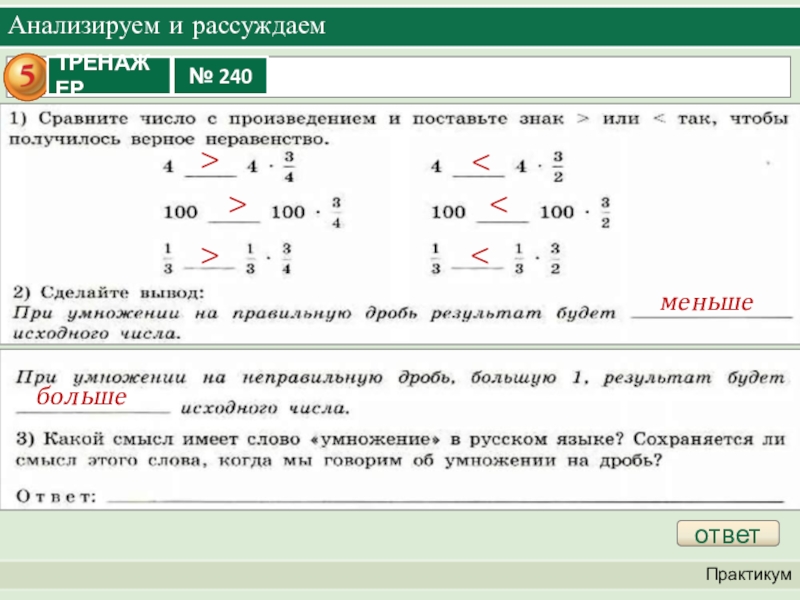The width and height of the screenshot is (800, 600).
Task: Click the red '<' sign beside 1/3 · 3/2
Action: click(x=479, y=259)
